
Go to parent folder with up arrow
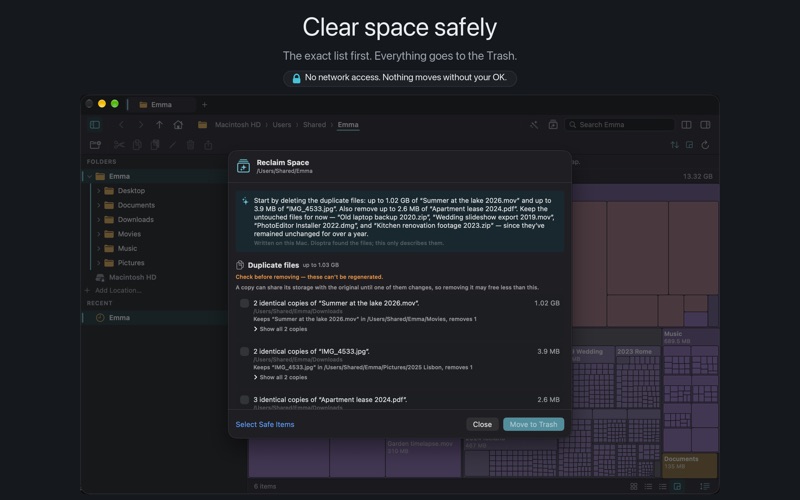(x=159, y=124)
